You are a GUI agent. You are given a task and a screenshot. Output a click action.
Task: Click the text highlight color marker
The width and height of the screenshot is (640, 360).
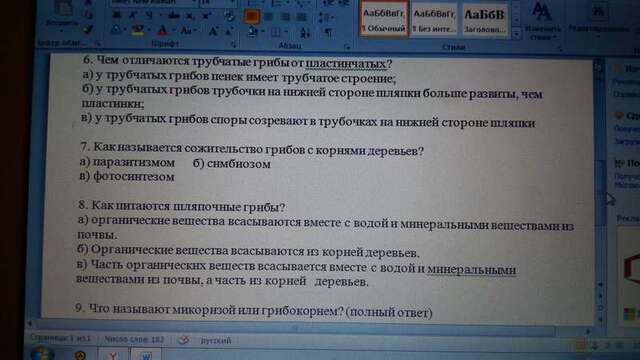pos(138,30)
